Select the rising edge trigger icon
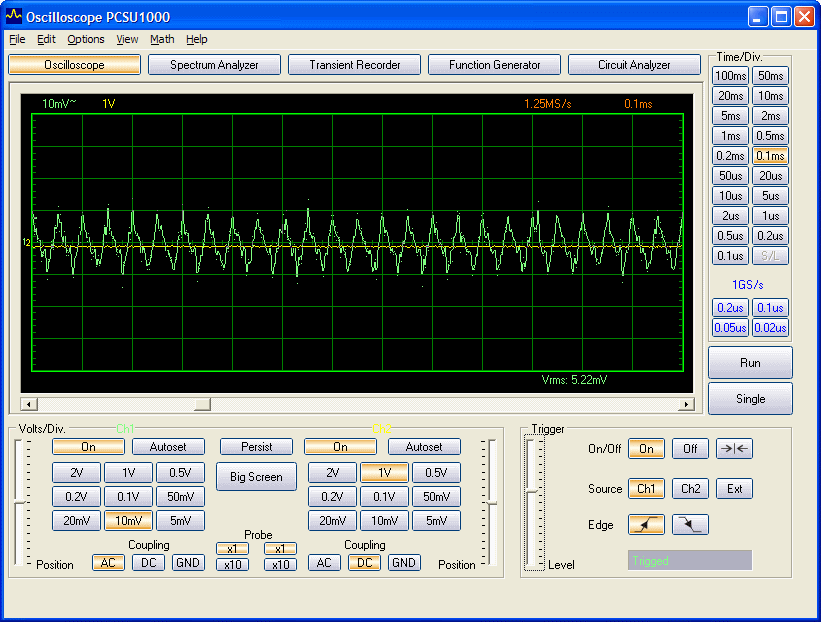Image resolution: width=821 pixels, height=622 pixels. click(x=646, y=524)
